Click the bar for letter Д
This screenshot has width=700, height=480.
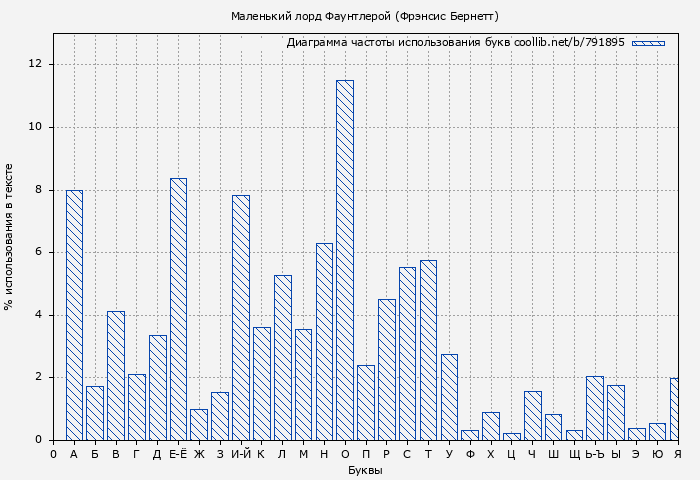(157, 387)
